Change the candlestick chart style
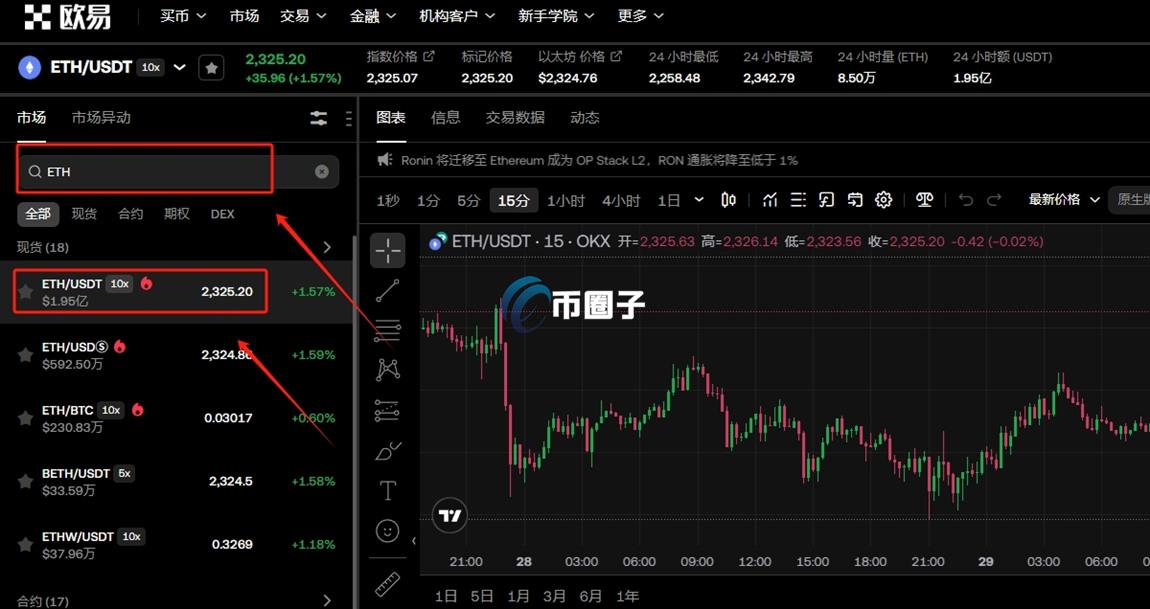 (x=728, y=200)
